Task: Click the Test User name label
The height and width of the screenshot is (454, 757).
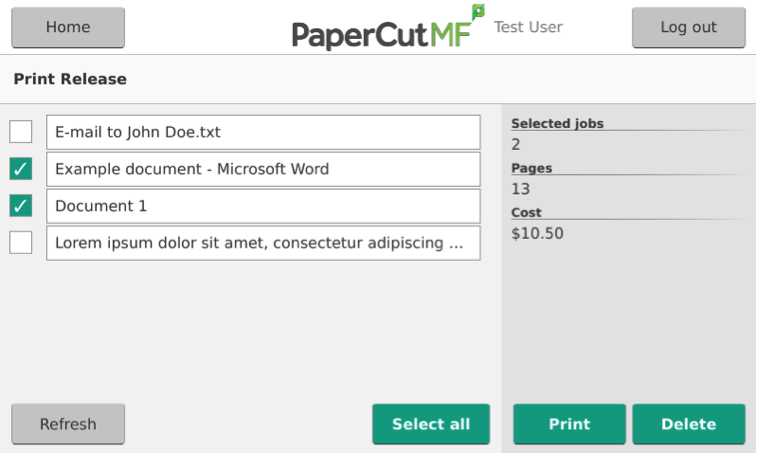Action: (x=528, y=27)
